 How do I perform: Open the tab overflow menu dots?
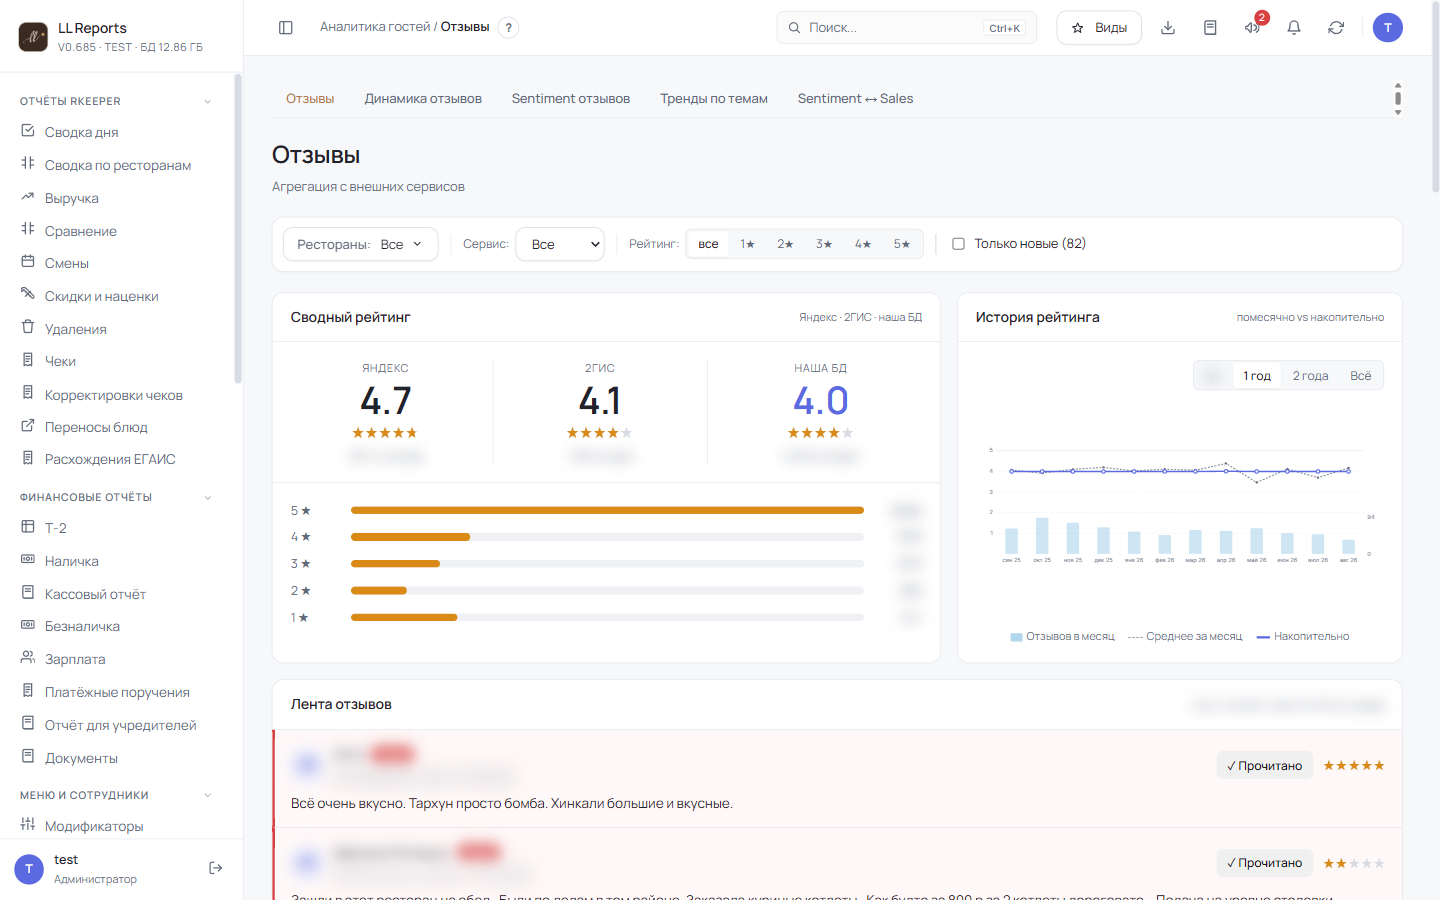1398,99
